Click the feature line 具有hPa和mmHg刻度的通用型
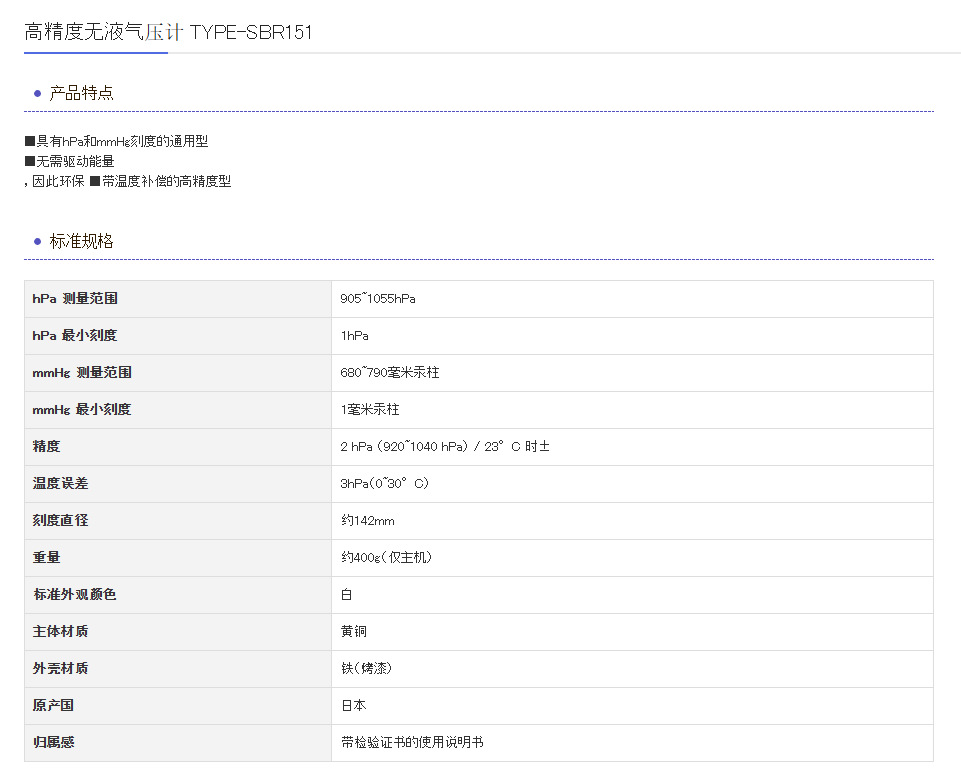This screenshot has width=961, height=769. [x=116, y=142]
